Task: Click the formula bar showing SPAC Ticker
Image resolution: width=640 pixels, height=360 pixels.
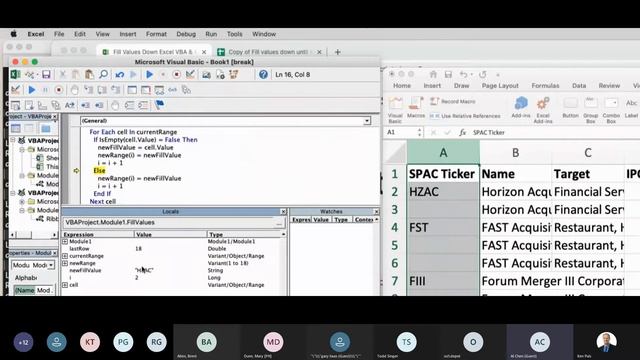Action: tap(555, 132)
